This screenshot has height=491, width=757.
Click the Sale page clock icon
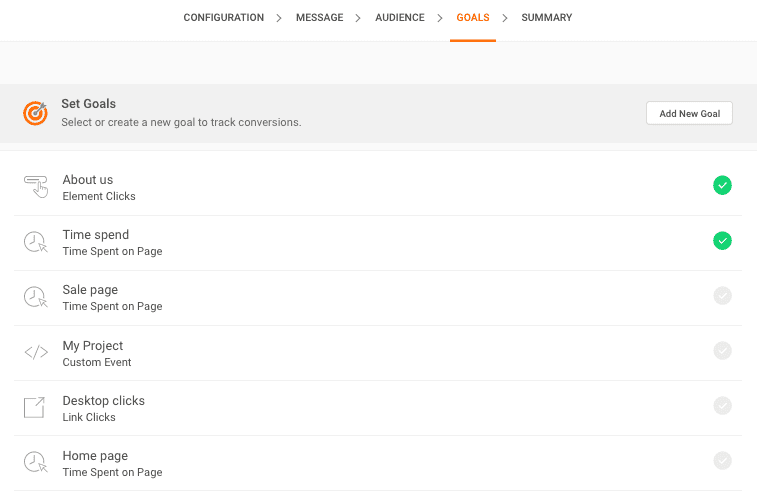pos(36,297)
